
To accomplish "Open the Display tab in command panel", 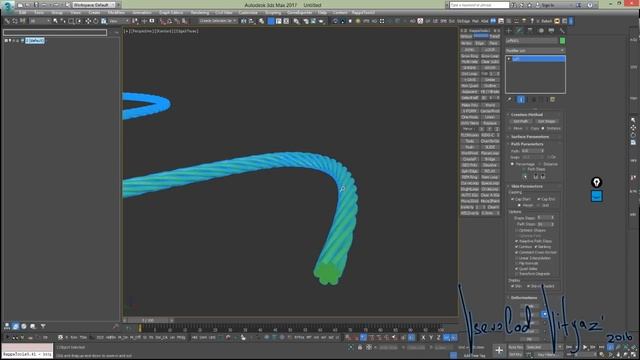I will 551,31.
